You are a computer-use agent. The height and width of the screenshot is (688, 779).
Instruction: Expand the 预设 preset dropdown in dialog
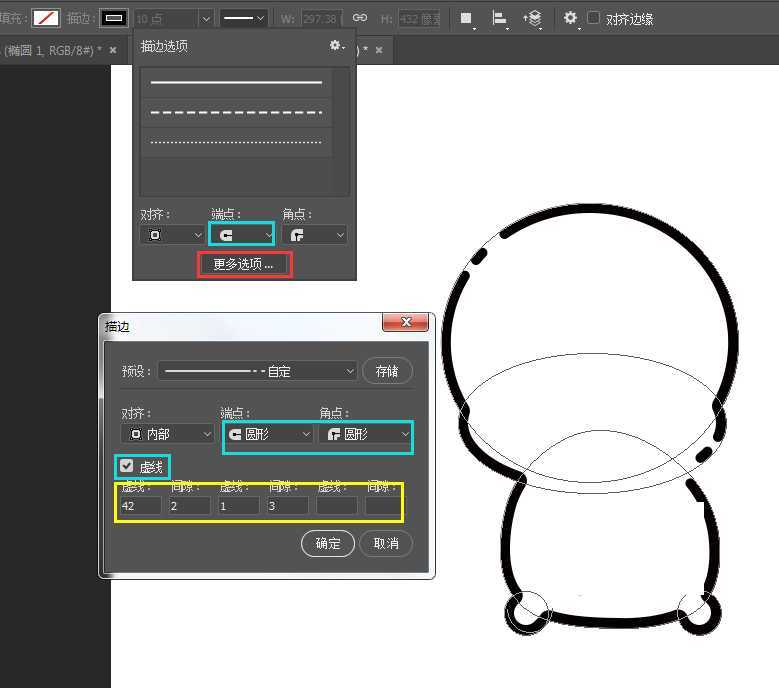tap(257, 371)
